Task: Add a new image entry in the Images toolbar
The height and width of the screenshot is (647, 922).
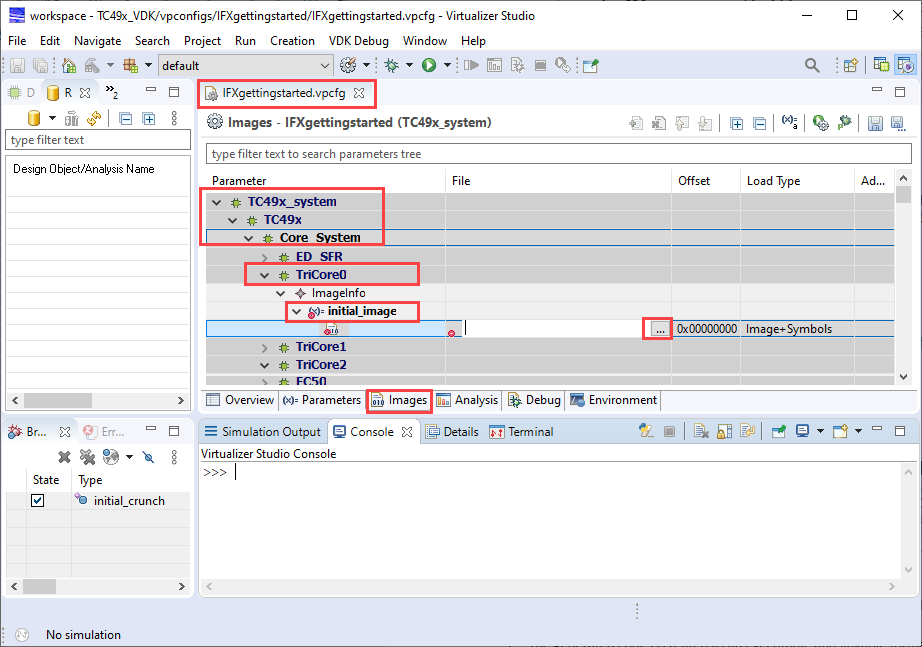Action: point(636,122)
